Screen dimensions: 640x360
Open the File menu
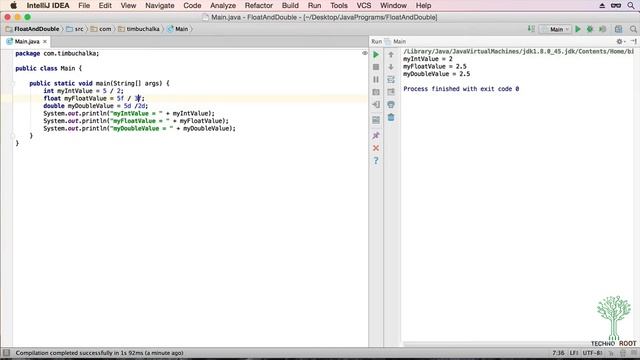84,6
